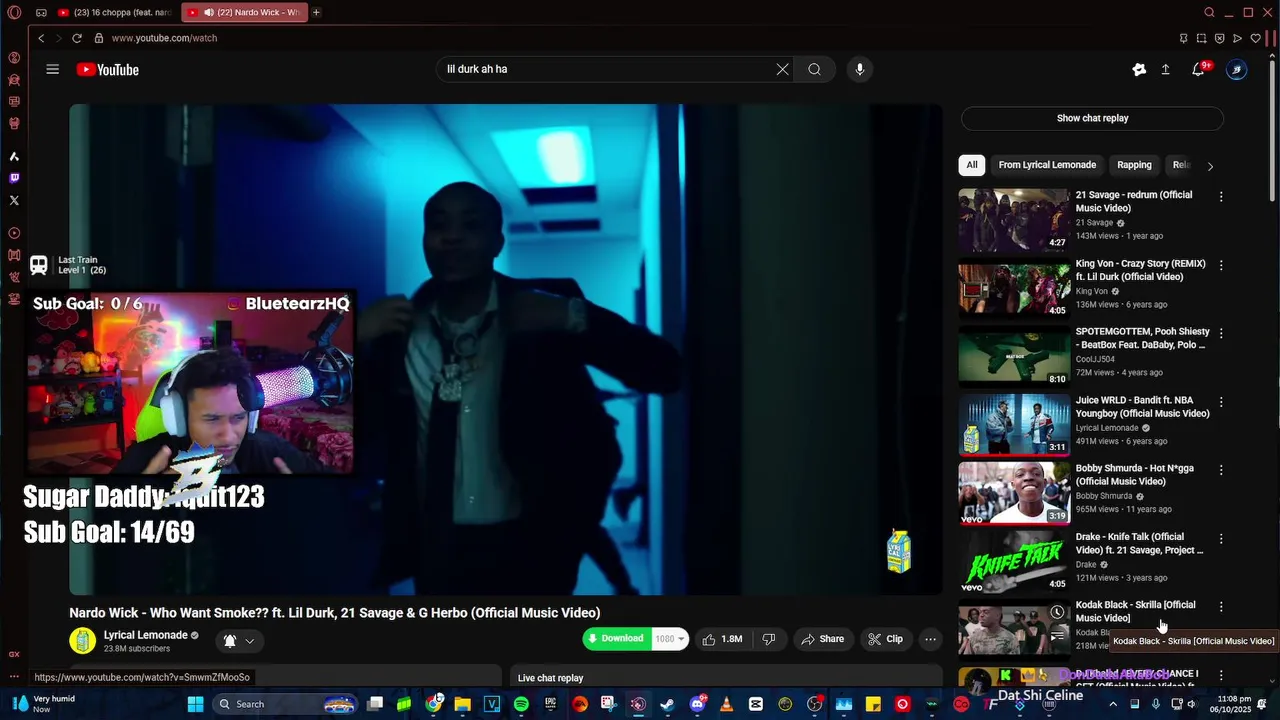
Task: Reload the page in Opera
Action: click(x=77, y=38)
